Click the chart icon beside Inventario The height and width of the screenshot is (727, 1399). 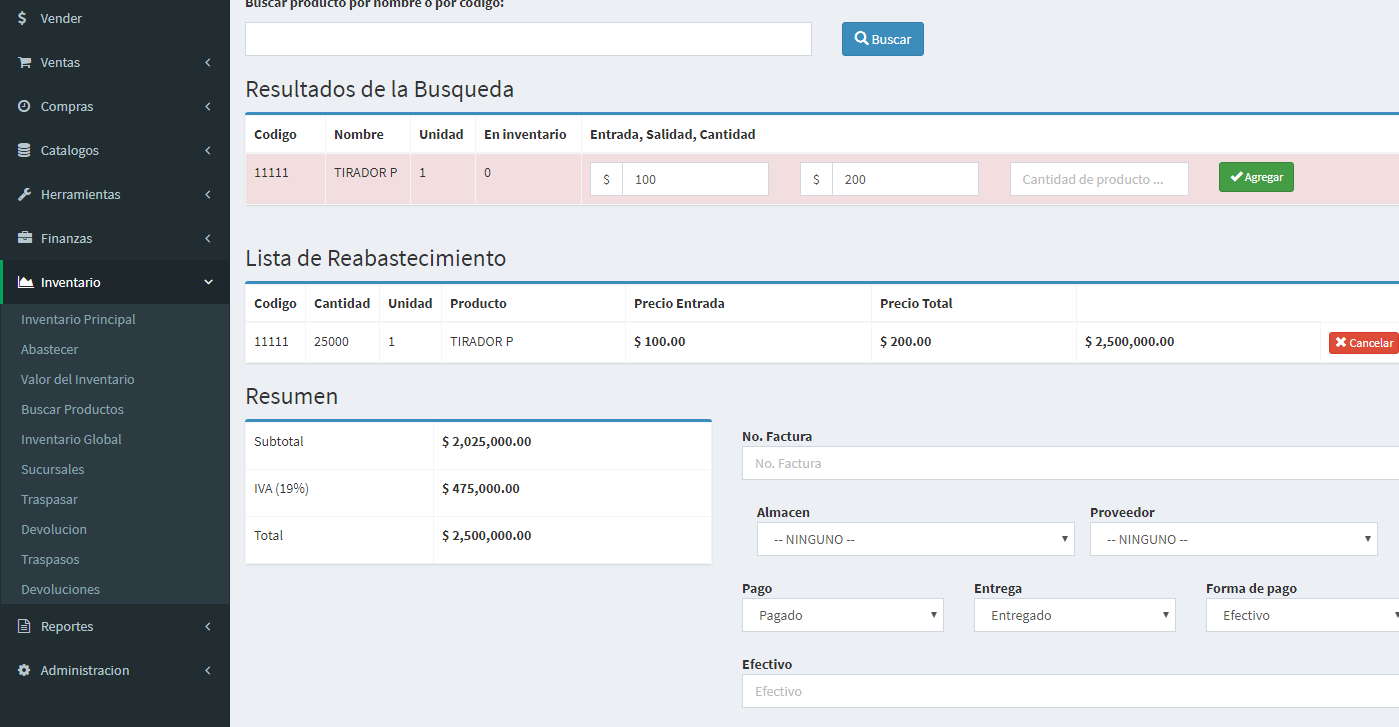pos(25,282)
